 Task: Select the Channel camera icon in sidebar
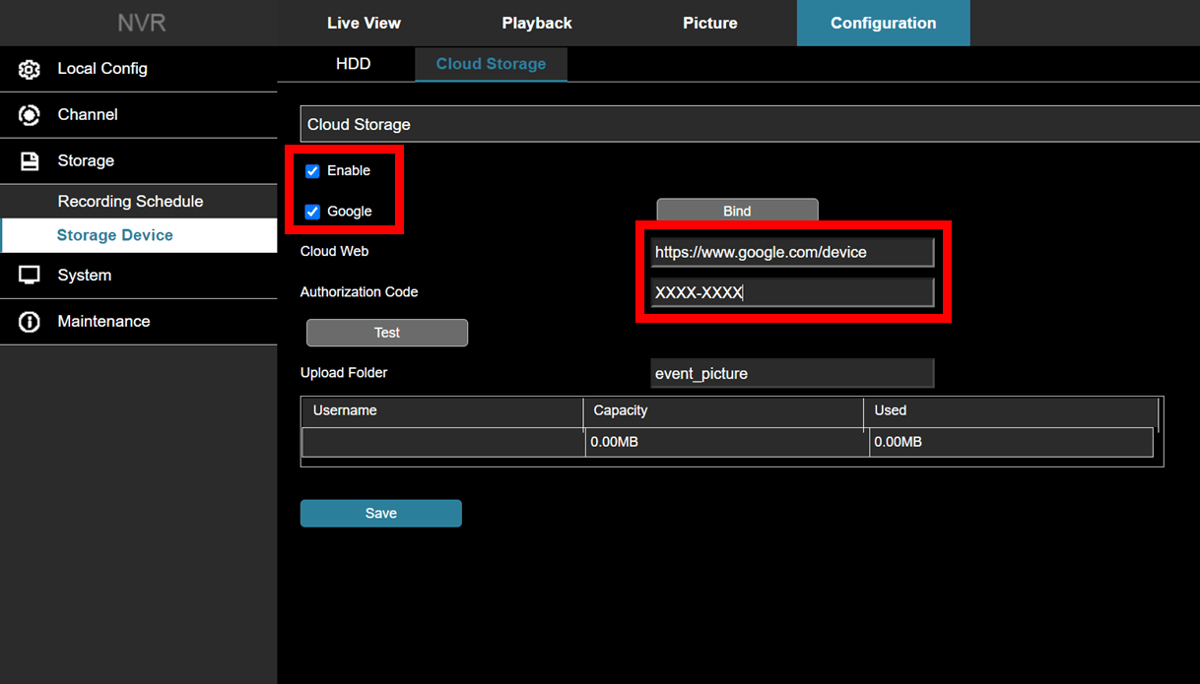point(28,115)
